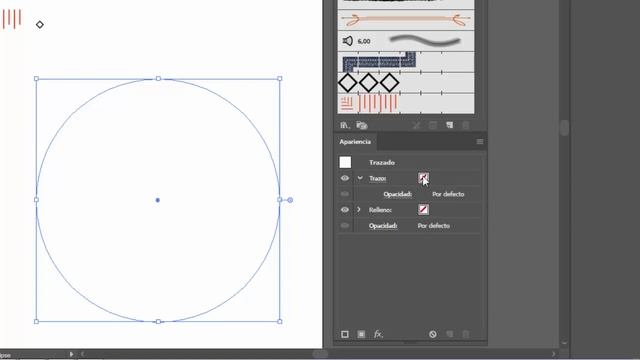The width and height of the screenshot is (640, 360).
Task: Click the panel dock vertical scrollbar thumb
Action: coord(564,128)
